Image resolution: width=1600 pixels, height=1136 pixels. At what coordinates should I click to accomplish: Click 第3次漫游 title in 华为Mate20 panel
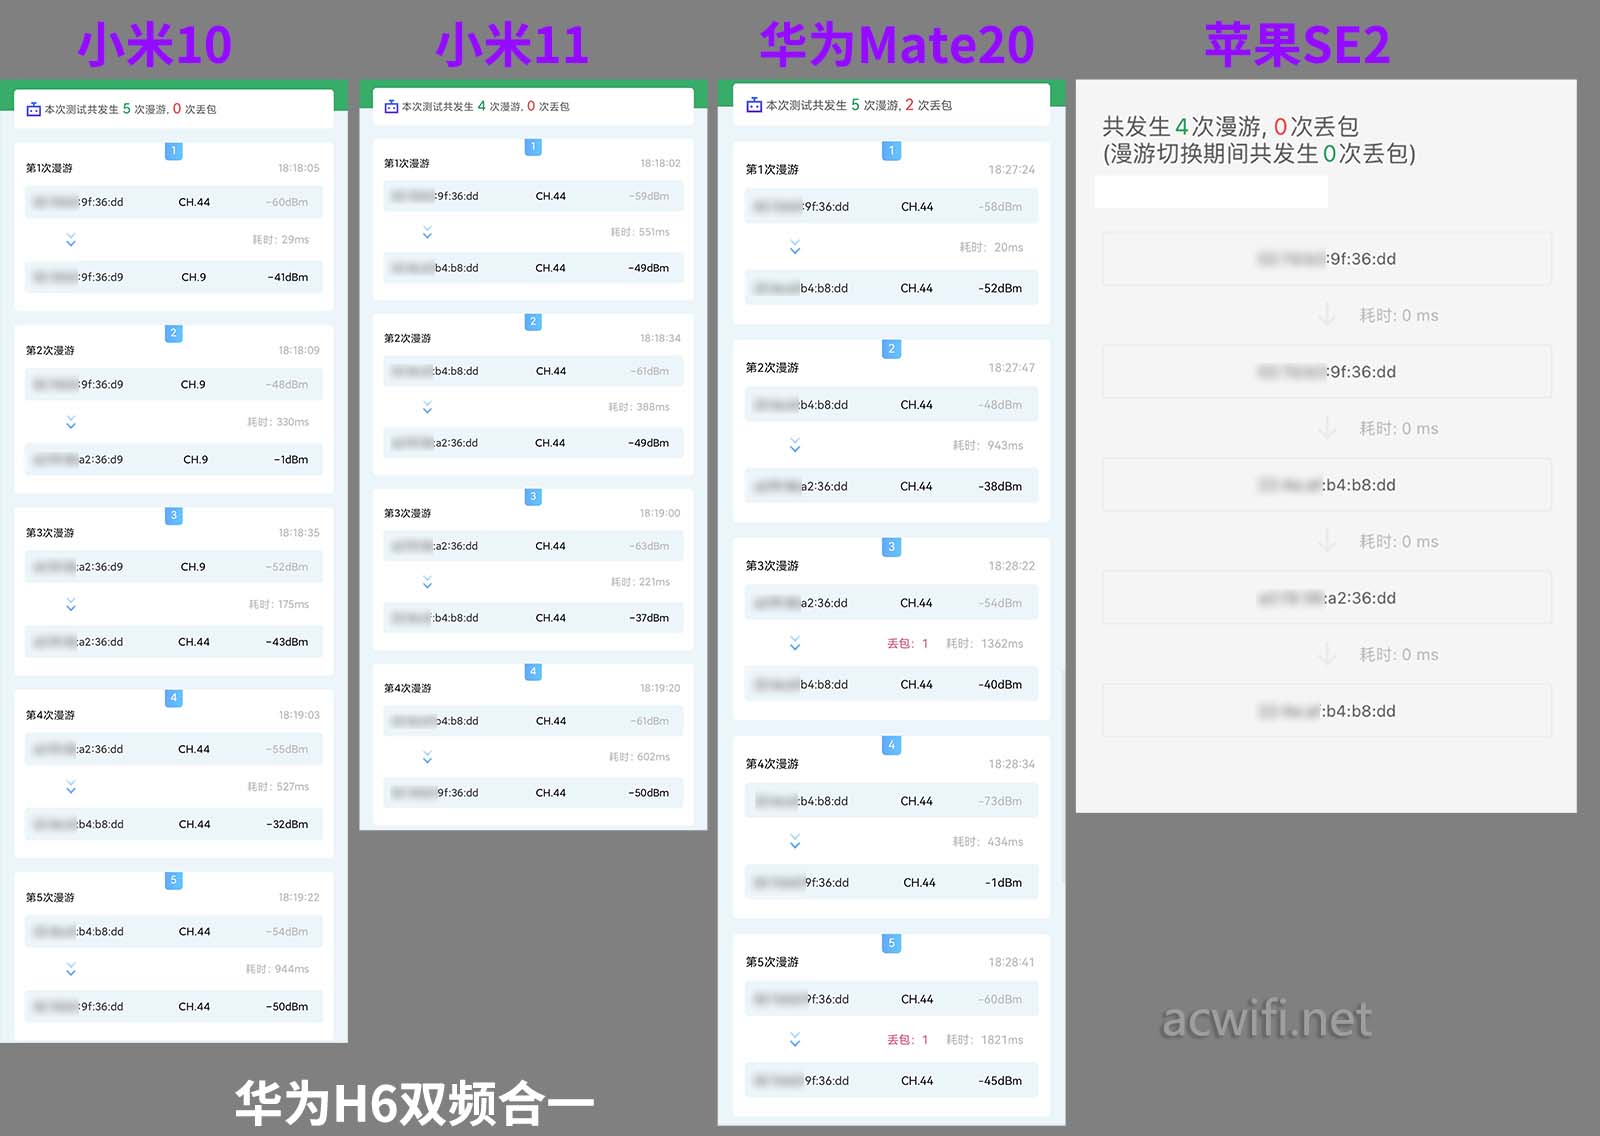pos(772,566)
